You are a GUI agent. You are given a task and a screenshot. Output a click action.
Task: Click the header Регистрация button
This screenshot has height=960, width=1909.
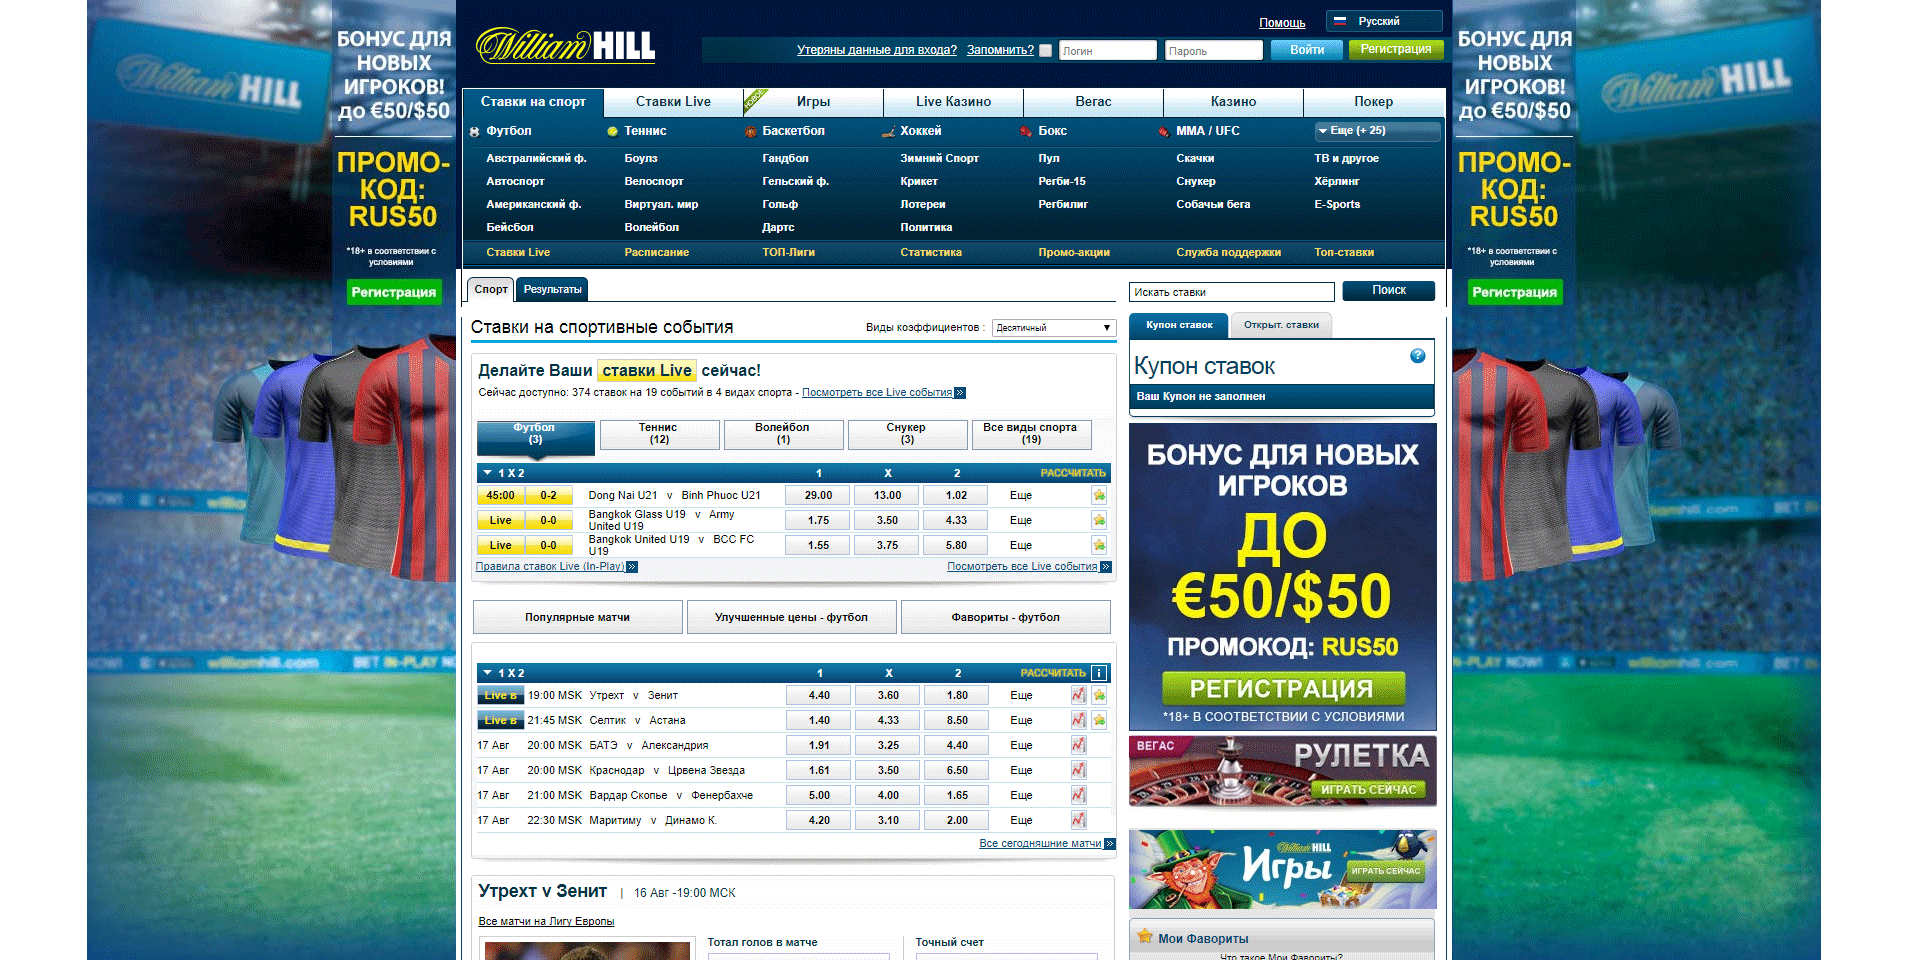tap(1396, 49)
